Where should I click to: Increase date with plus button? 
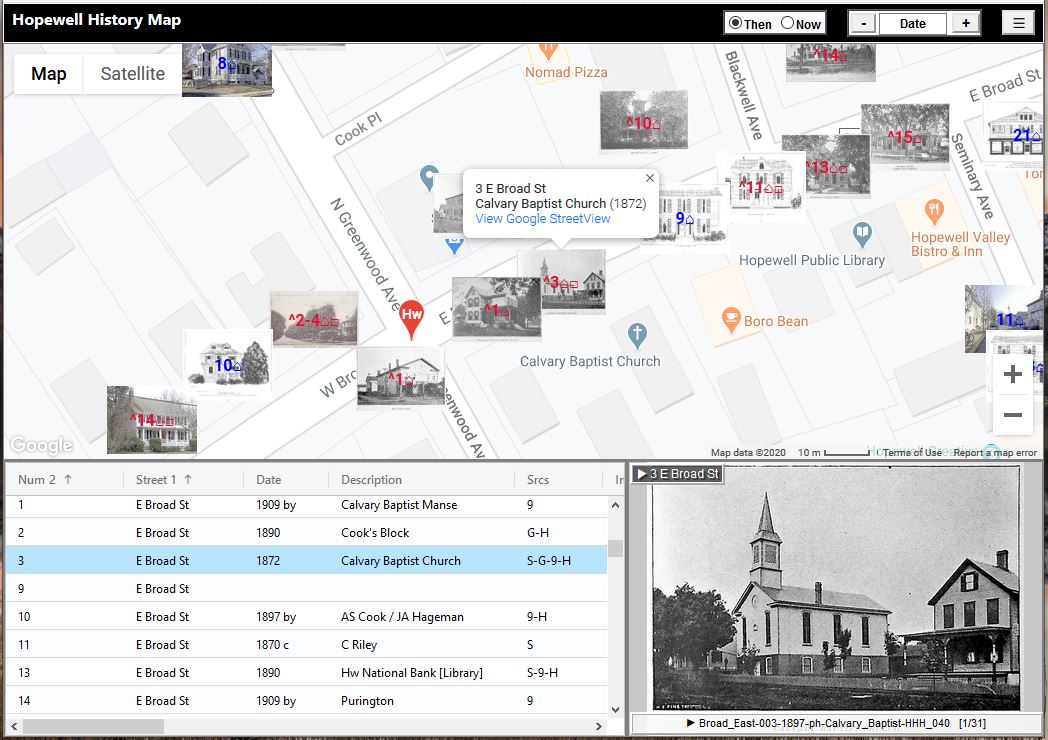tap(965, 24)
